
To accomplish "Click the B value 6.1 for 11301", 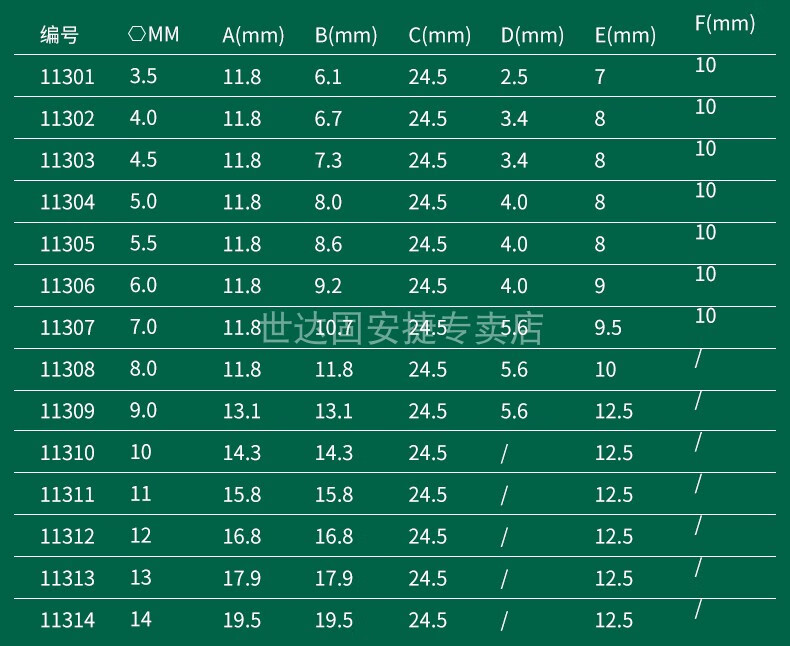I will click(x=328, y=77).
